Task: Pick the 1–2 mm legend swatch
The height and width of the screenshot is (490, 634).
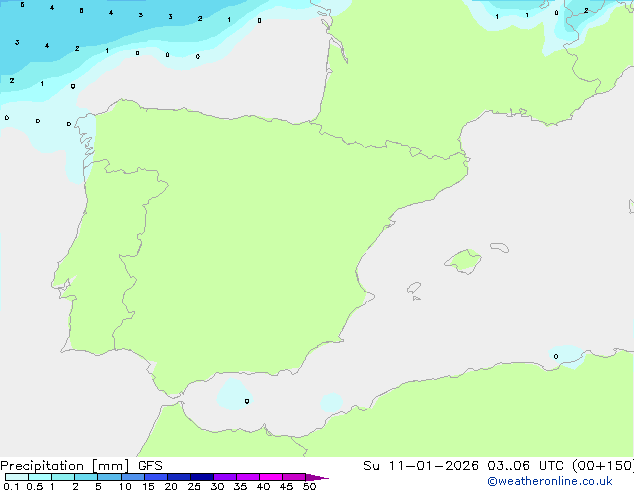Action: (63, 477)
